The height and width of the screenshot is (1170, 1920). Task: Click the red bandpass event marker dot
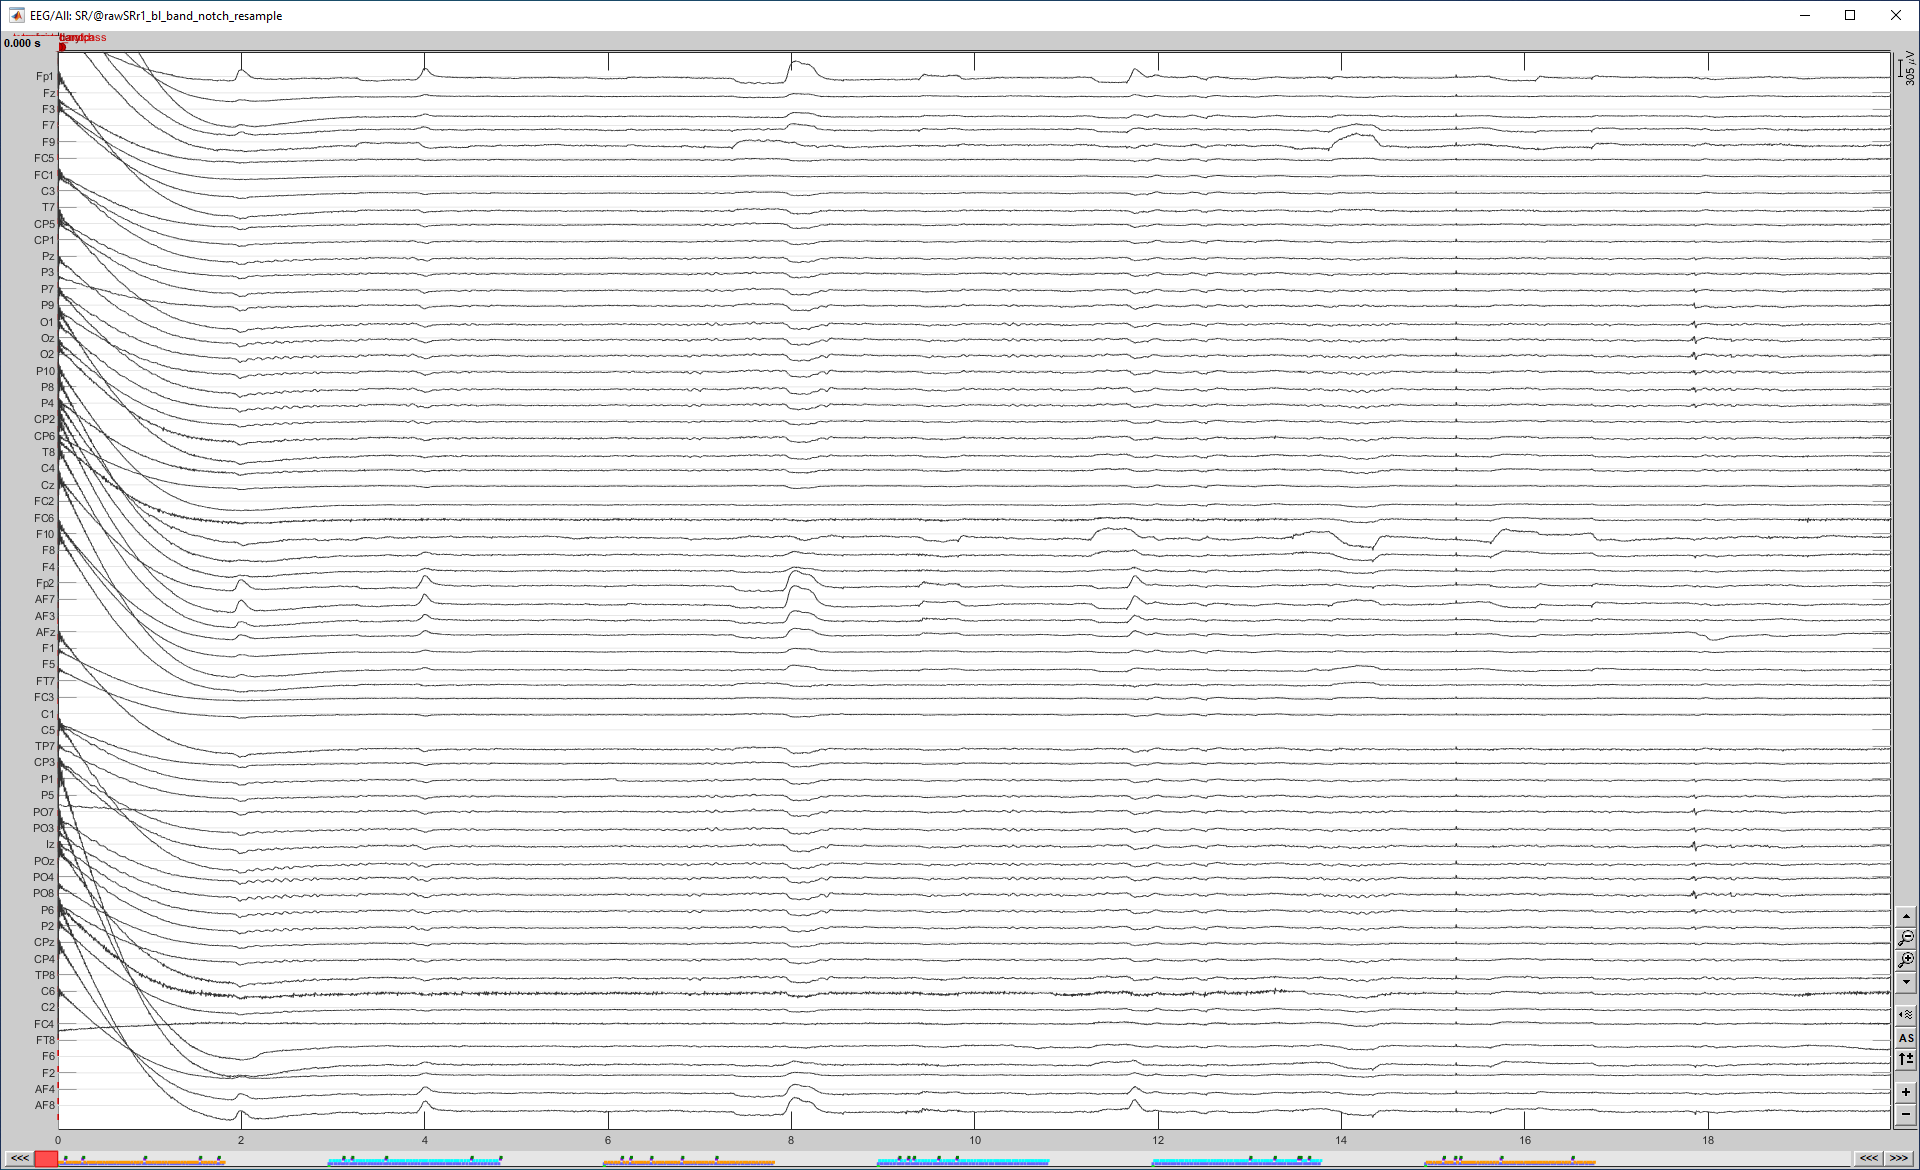(62, 47)
